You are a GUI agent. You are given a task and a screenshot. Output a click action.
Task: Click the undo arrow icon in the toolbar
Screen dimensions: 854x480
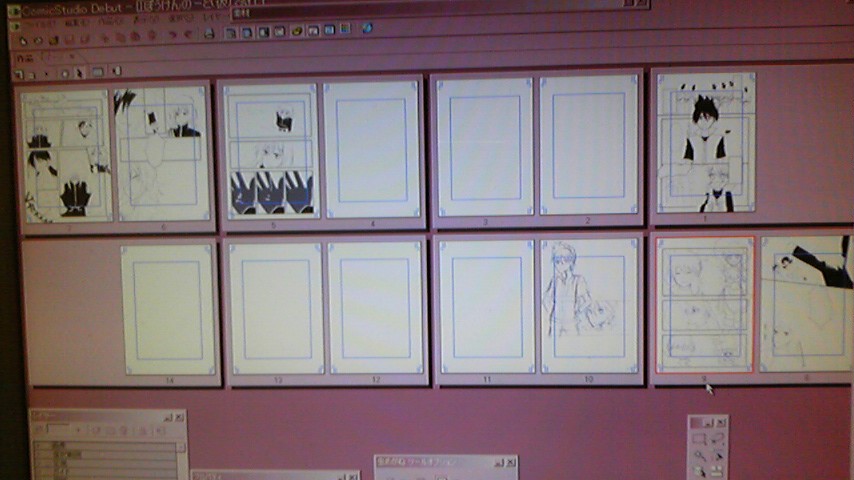tap(172, 35)
